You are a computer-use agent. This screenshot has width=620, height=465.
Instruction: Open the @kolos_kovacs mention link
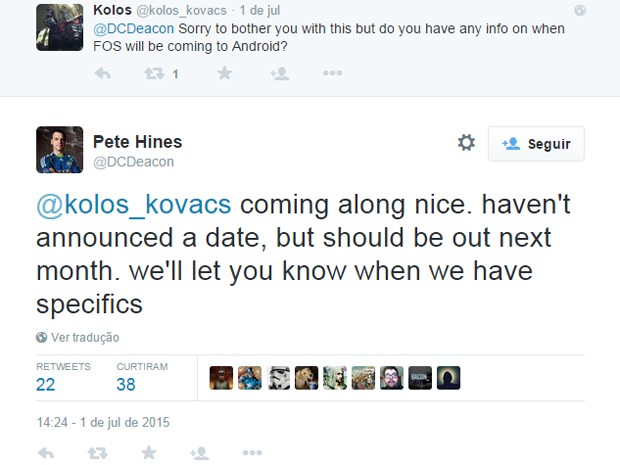pos(134,205)
